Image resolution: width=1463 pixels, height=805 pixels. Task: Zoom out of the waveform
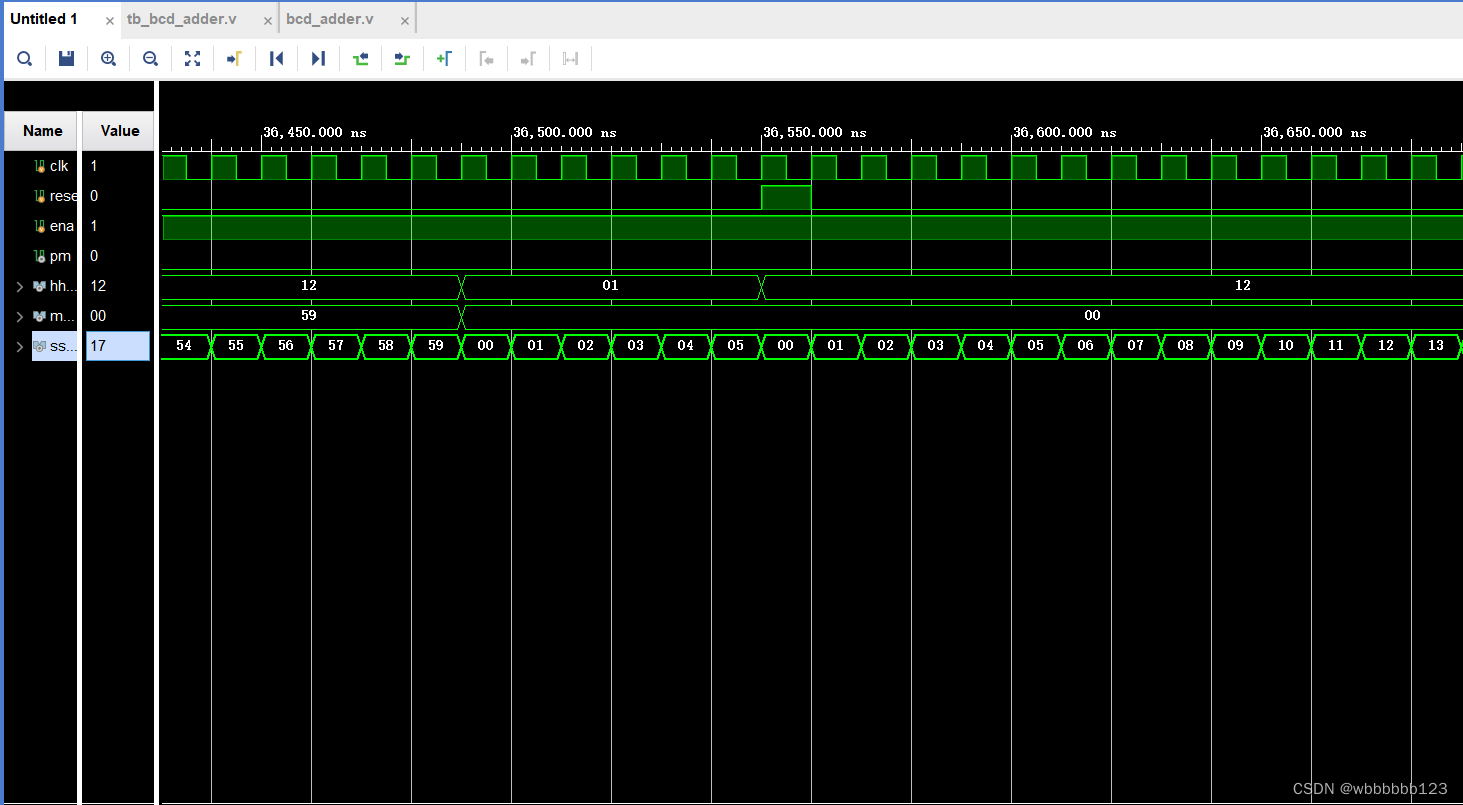click(x=150, y=59)
